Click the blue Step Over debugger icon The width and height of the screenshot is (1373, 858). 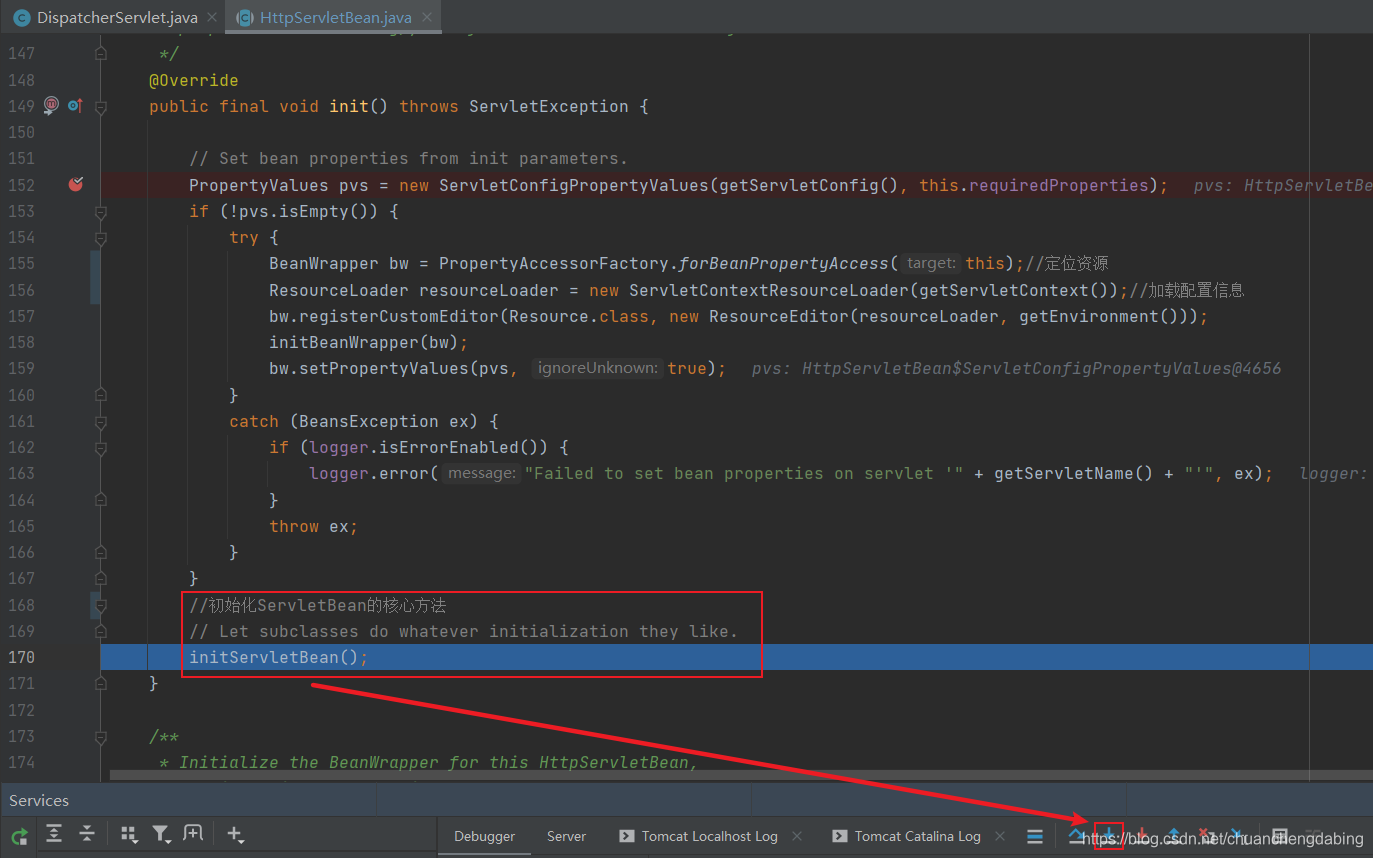(1077, 835)
